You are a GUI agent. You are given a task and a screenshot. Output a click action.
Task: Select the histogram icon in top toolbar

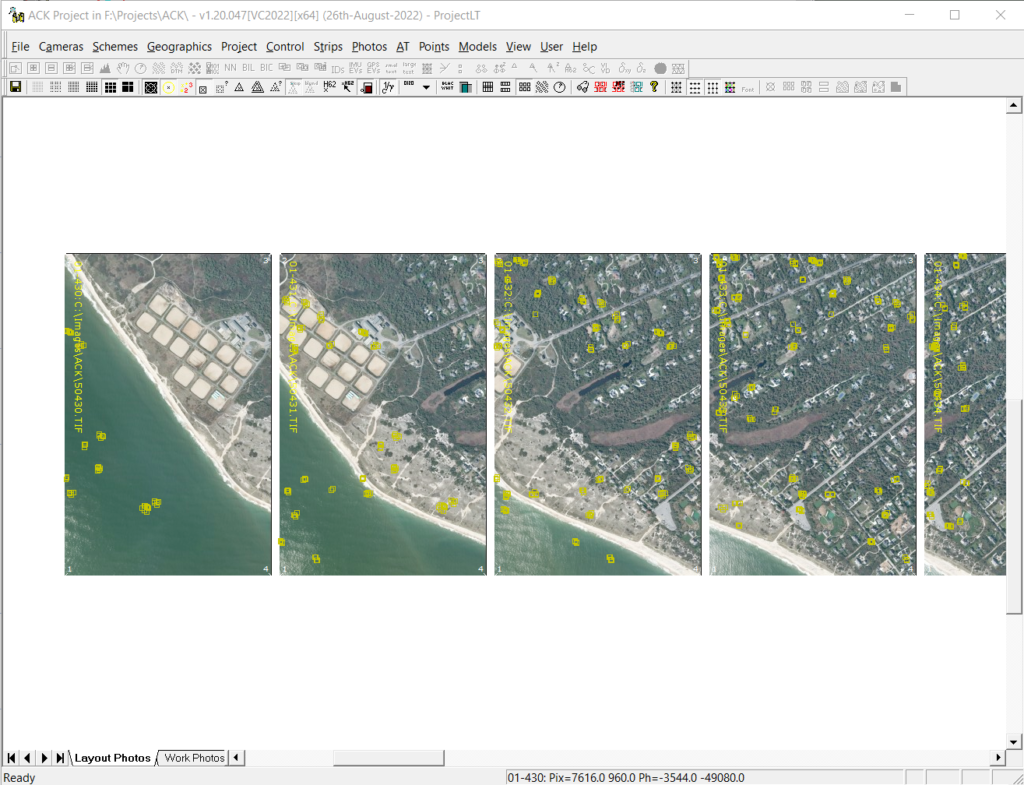[x=105, y=68]
